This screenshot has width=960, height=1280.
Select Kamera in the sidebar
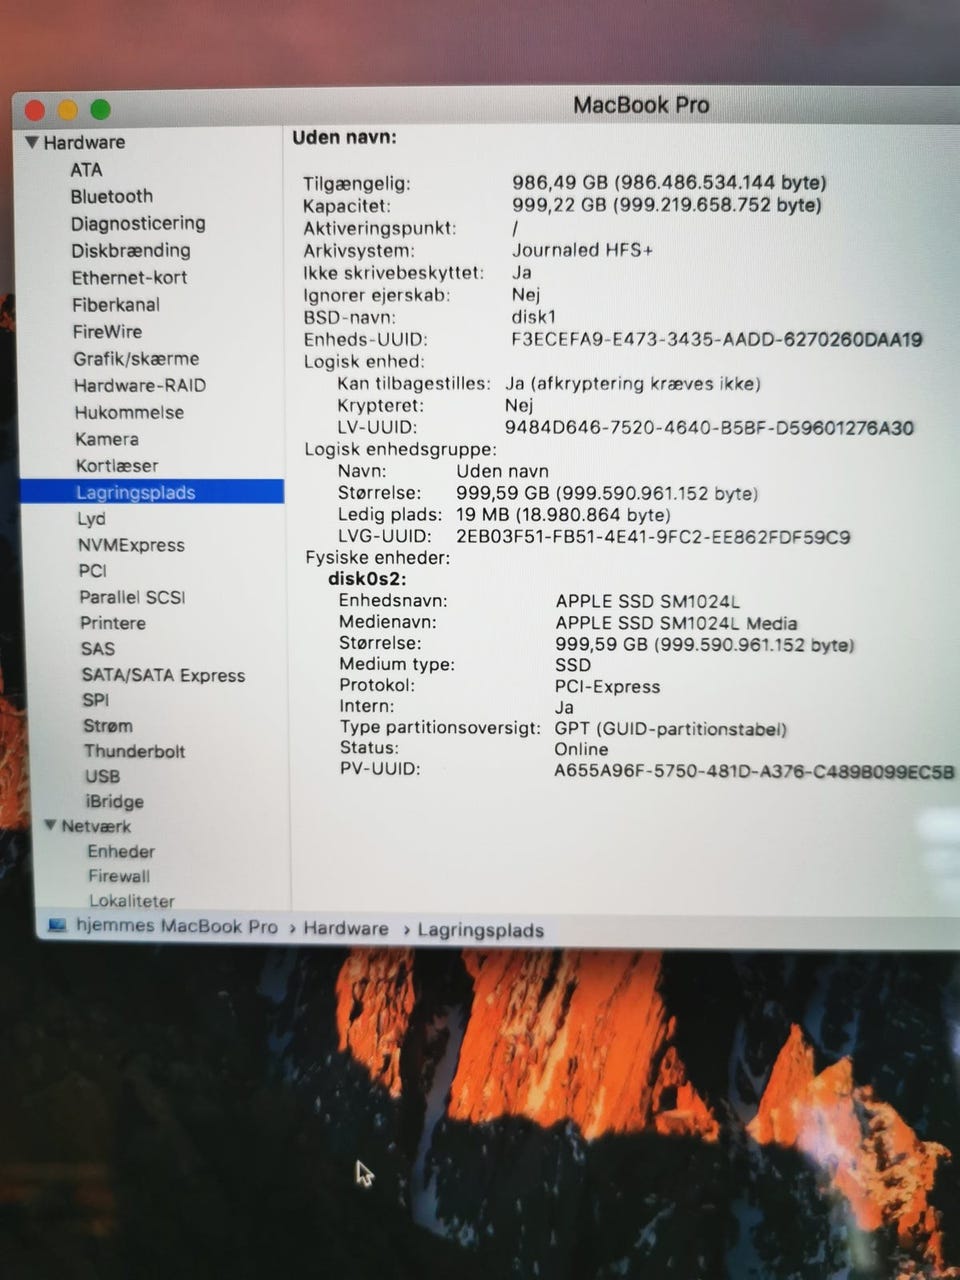tap(106, 439)
